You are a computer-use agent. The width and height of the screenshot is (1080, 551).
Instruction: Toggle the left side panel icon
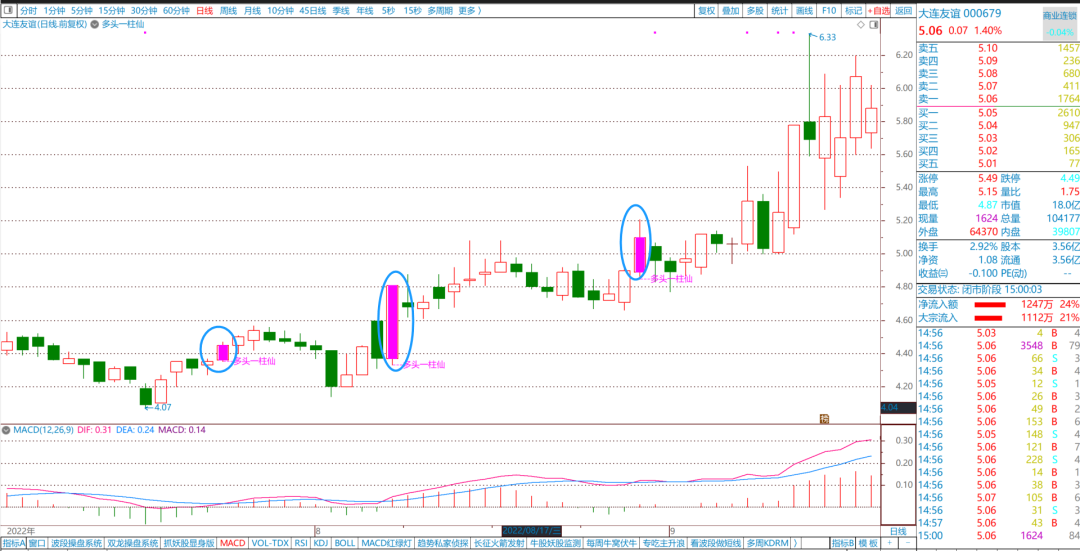click(8, 10)
